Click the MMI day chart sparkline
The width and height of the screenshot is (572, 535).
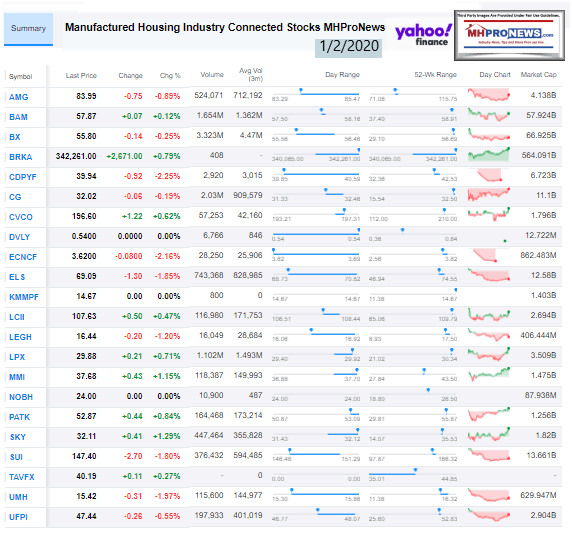coord(489,375)
